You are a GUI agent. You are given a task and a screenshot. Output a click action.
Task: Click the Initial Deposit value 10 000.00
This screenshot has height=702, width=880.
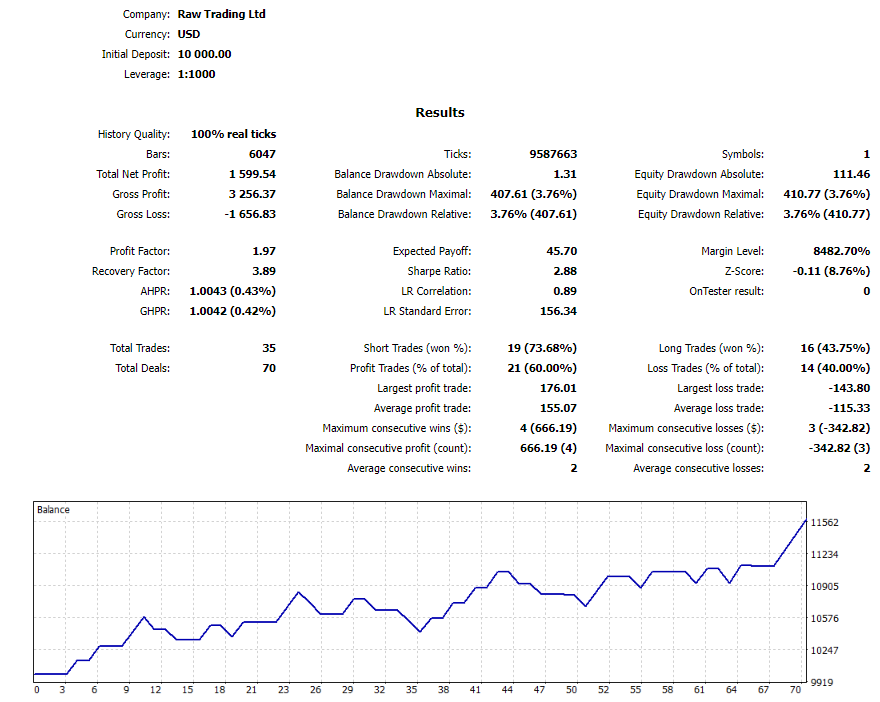(204, 54)
